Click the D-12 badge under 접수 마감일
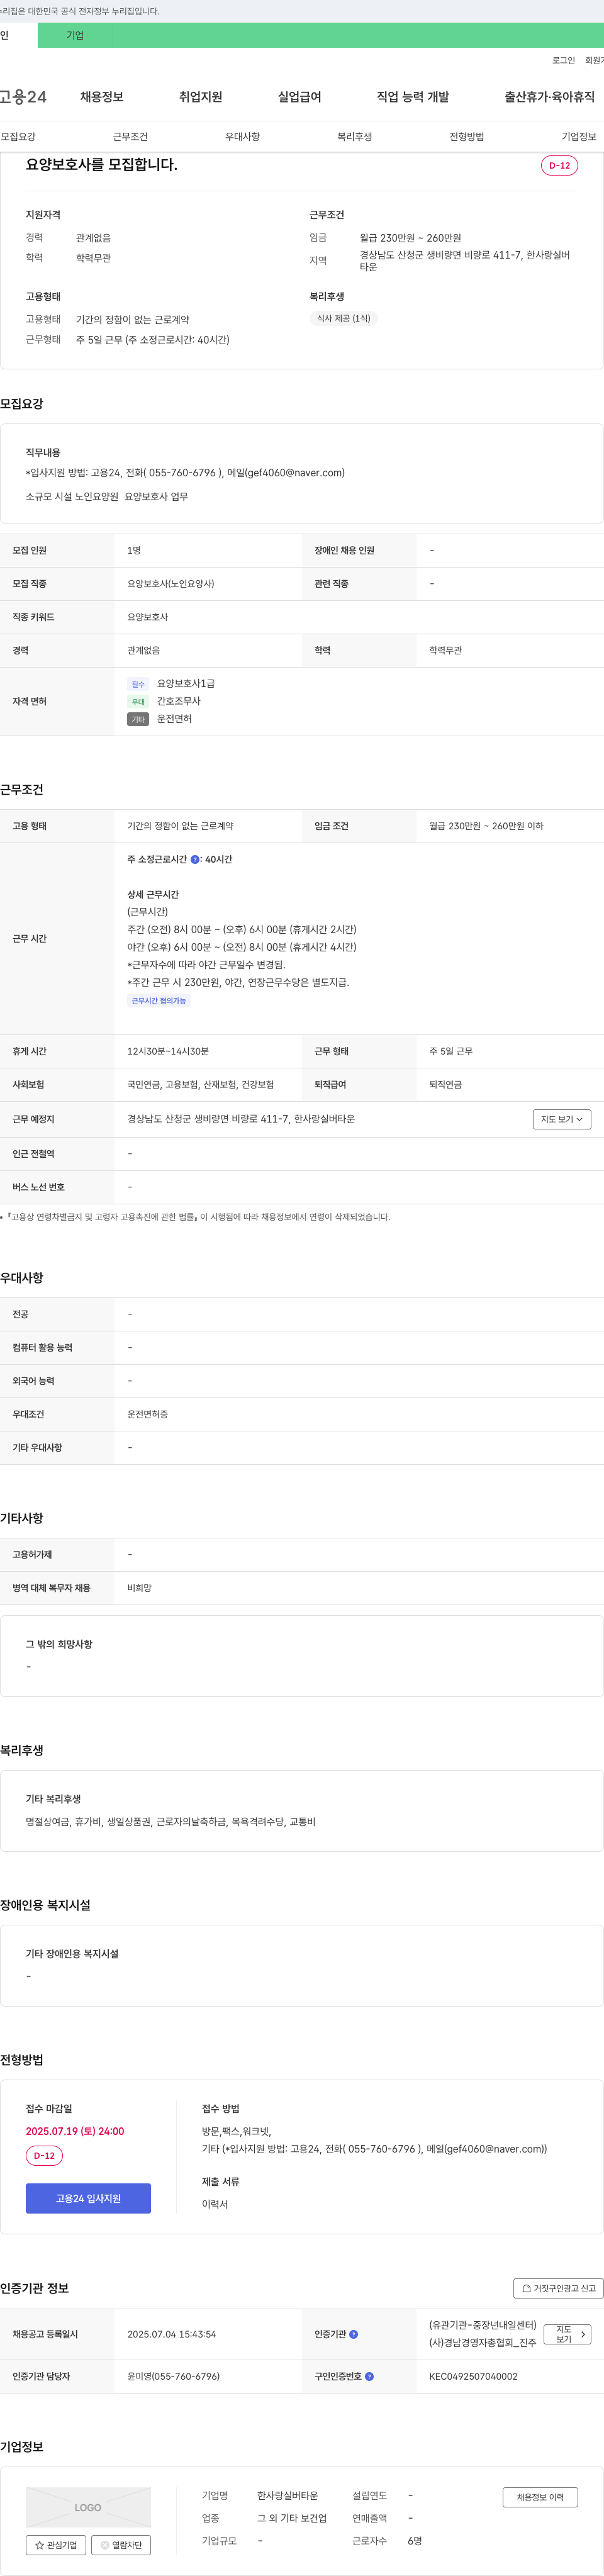Viewport: 604px width, 2576px height. [x=44, y=2156]
